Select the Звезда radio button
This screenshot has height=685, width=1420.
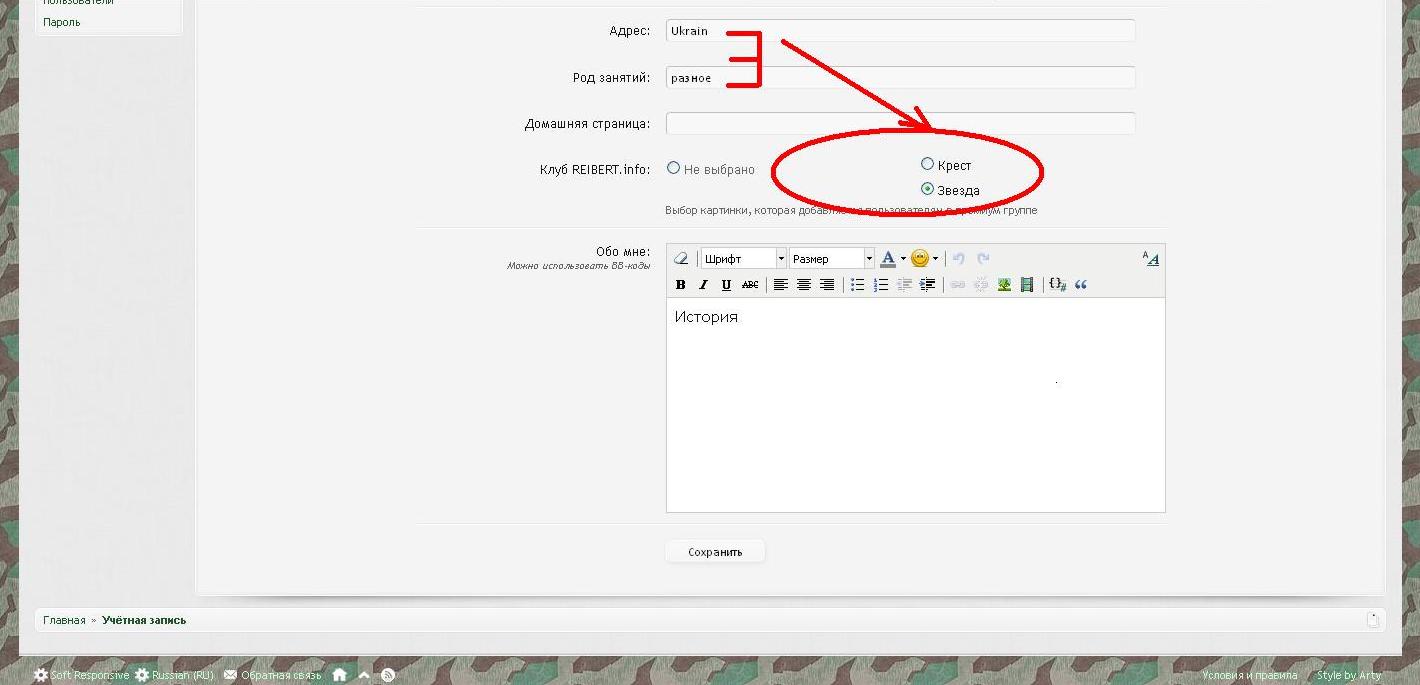(x=927, y=189)
